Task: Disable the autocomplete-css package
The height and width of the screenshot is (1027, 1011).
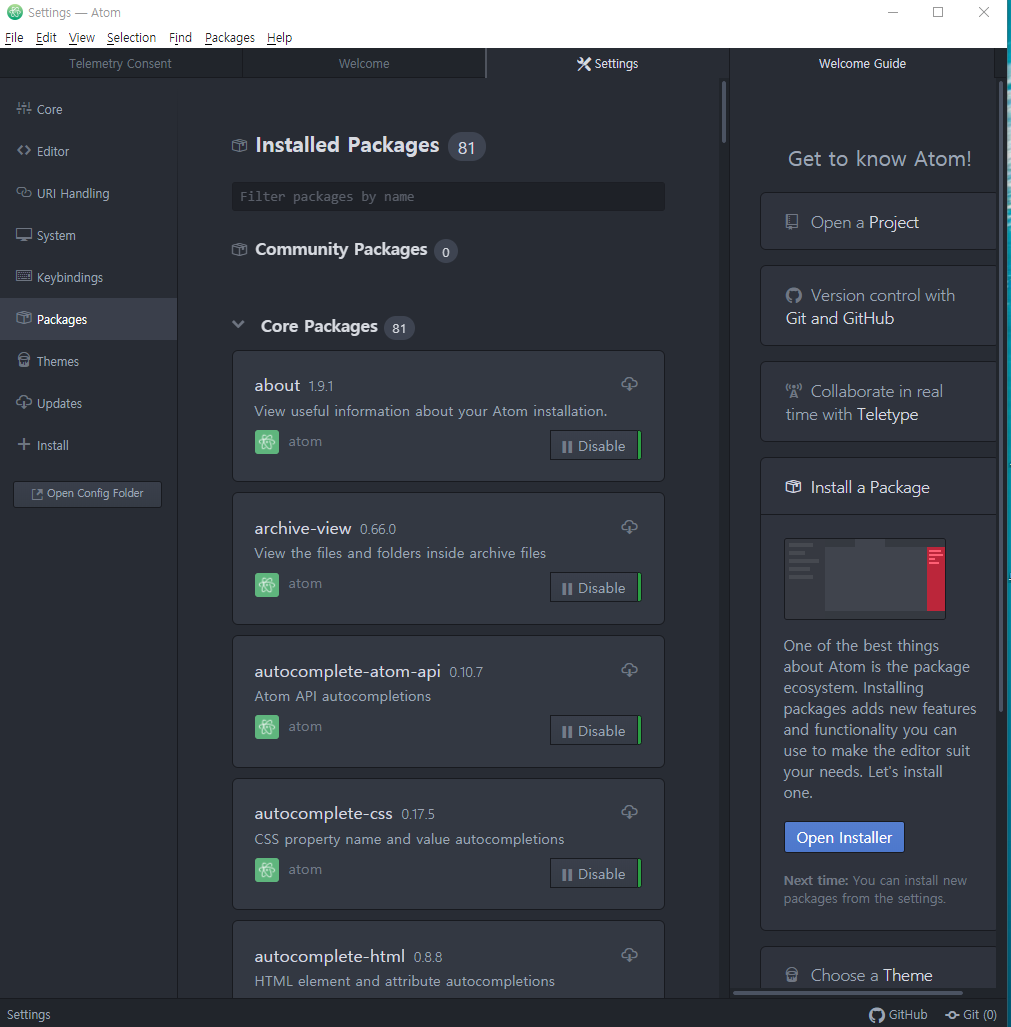Action: click(595, 874)
